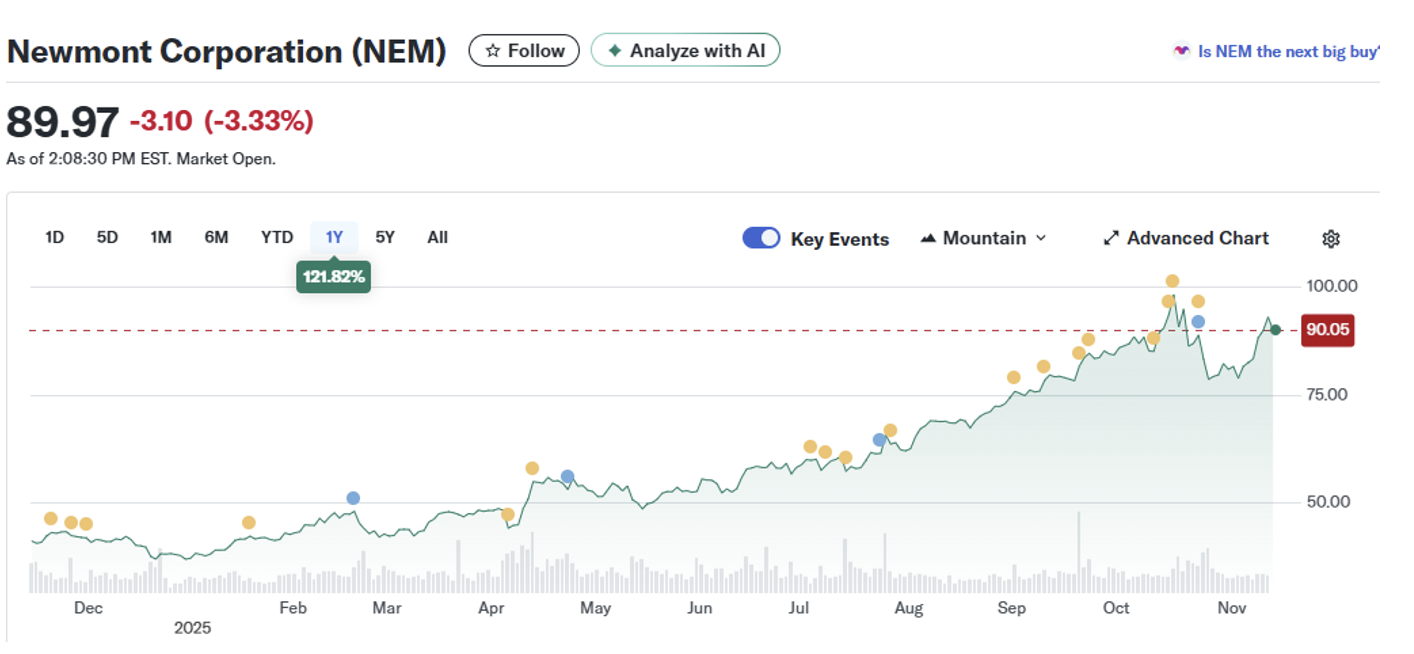This screenshot has height=654, width=1414.
Task: Click 'As of 2:08:30 PM EST. Market Open.' text
Action: tap(141, 159)
